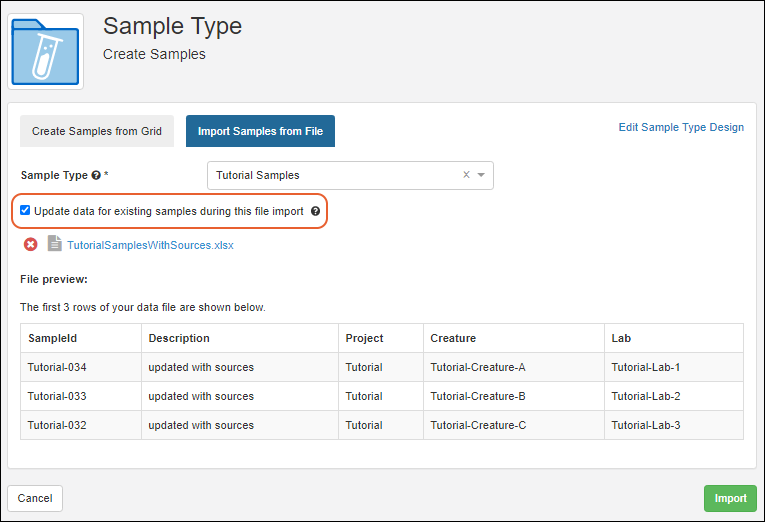Click the Tutorial-Lab-3 cell
This screenshot has width=765, height=522.
(x=645, y=425)
